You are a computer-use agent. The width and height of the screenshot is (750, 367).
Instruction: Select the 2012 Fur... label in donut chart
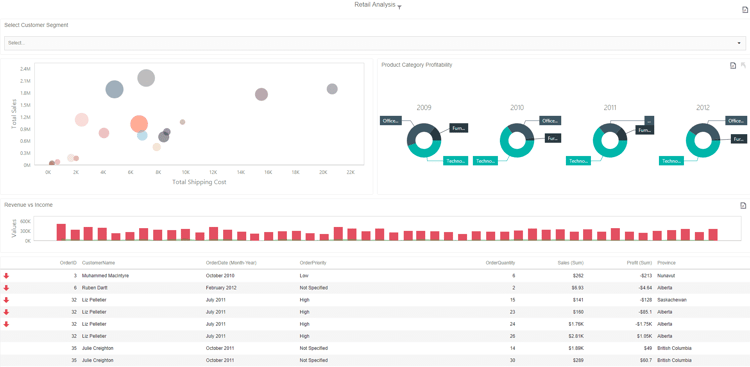coord(739,138)
